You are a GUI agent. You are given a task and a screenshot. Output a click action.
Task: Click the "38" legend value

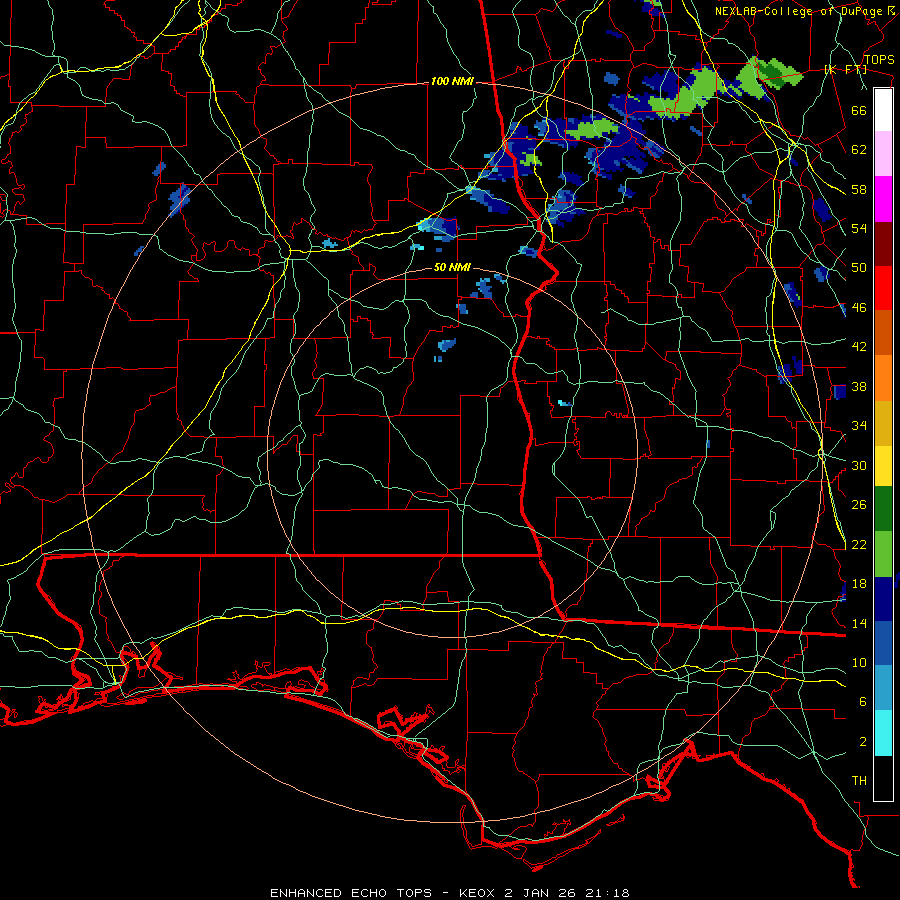(x=859, y=387)
